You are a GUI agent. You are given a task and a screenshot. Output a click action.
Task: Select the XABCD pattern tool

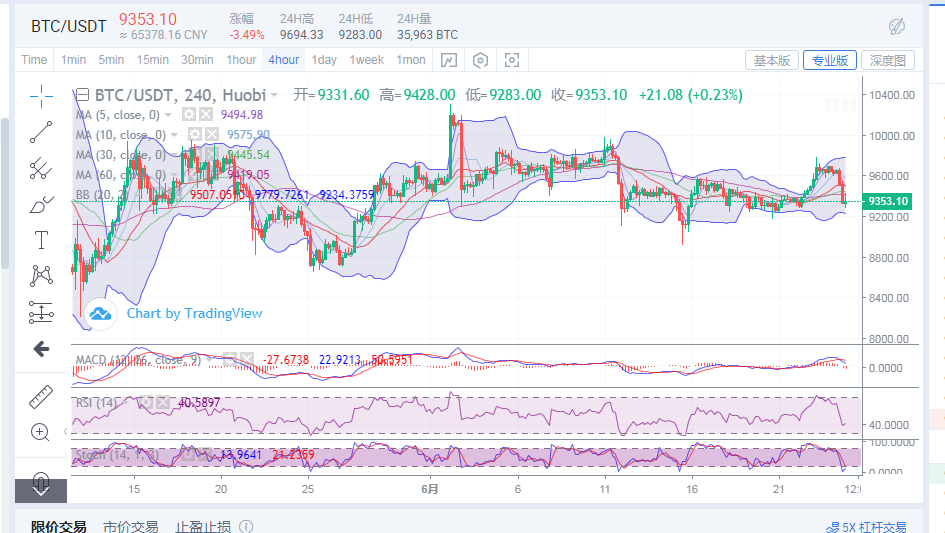pyautogui.click(x=41, y=276)
